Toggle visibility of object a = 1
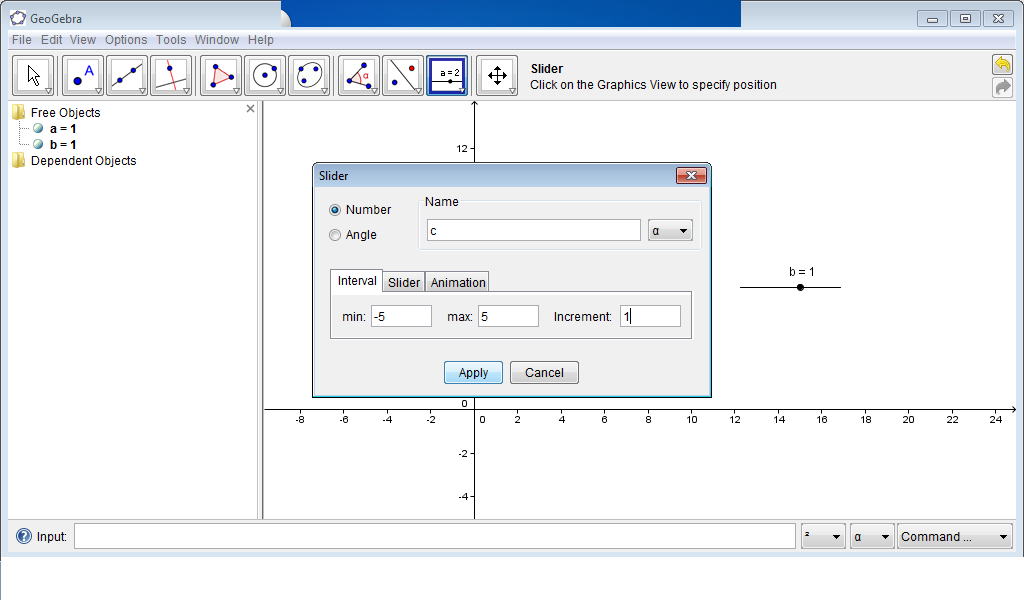The height and width of the screenshot is (600, 1024). [x=39, y=129]
